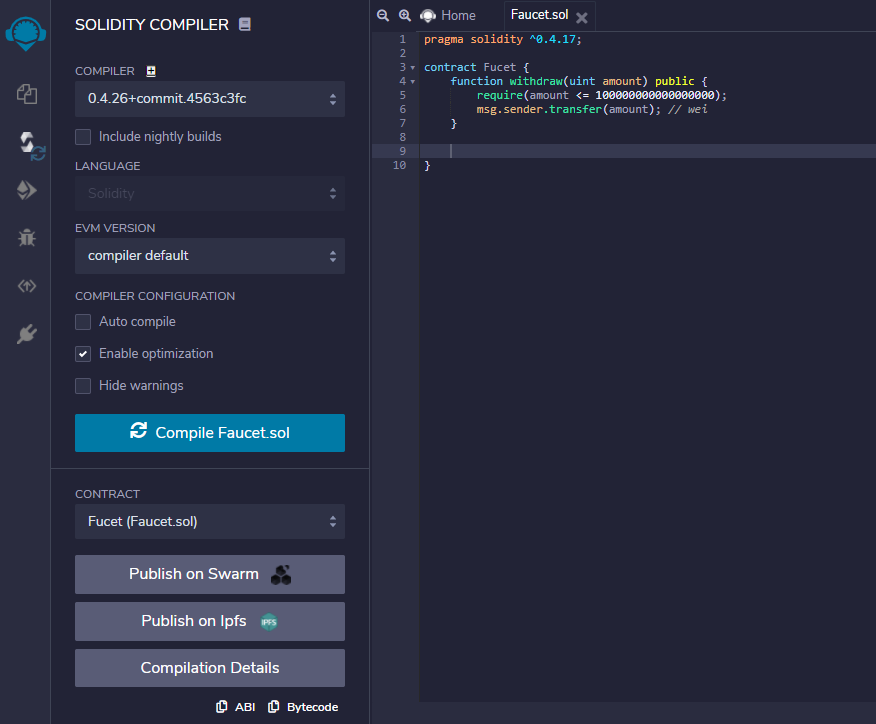Open the Plugin manager plug icon
876x724 pixels.
(27, 334)
